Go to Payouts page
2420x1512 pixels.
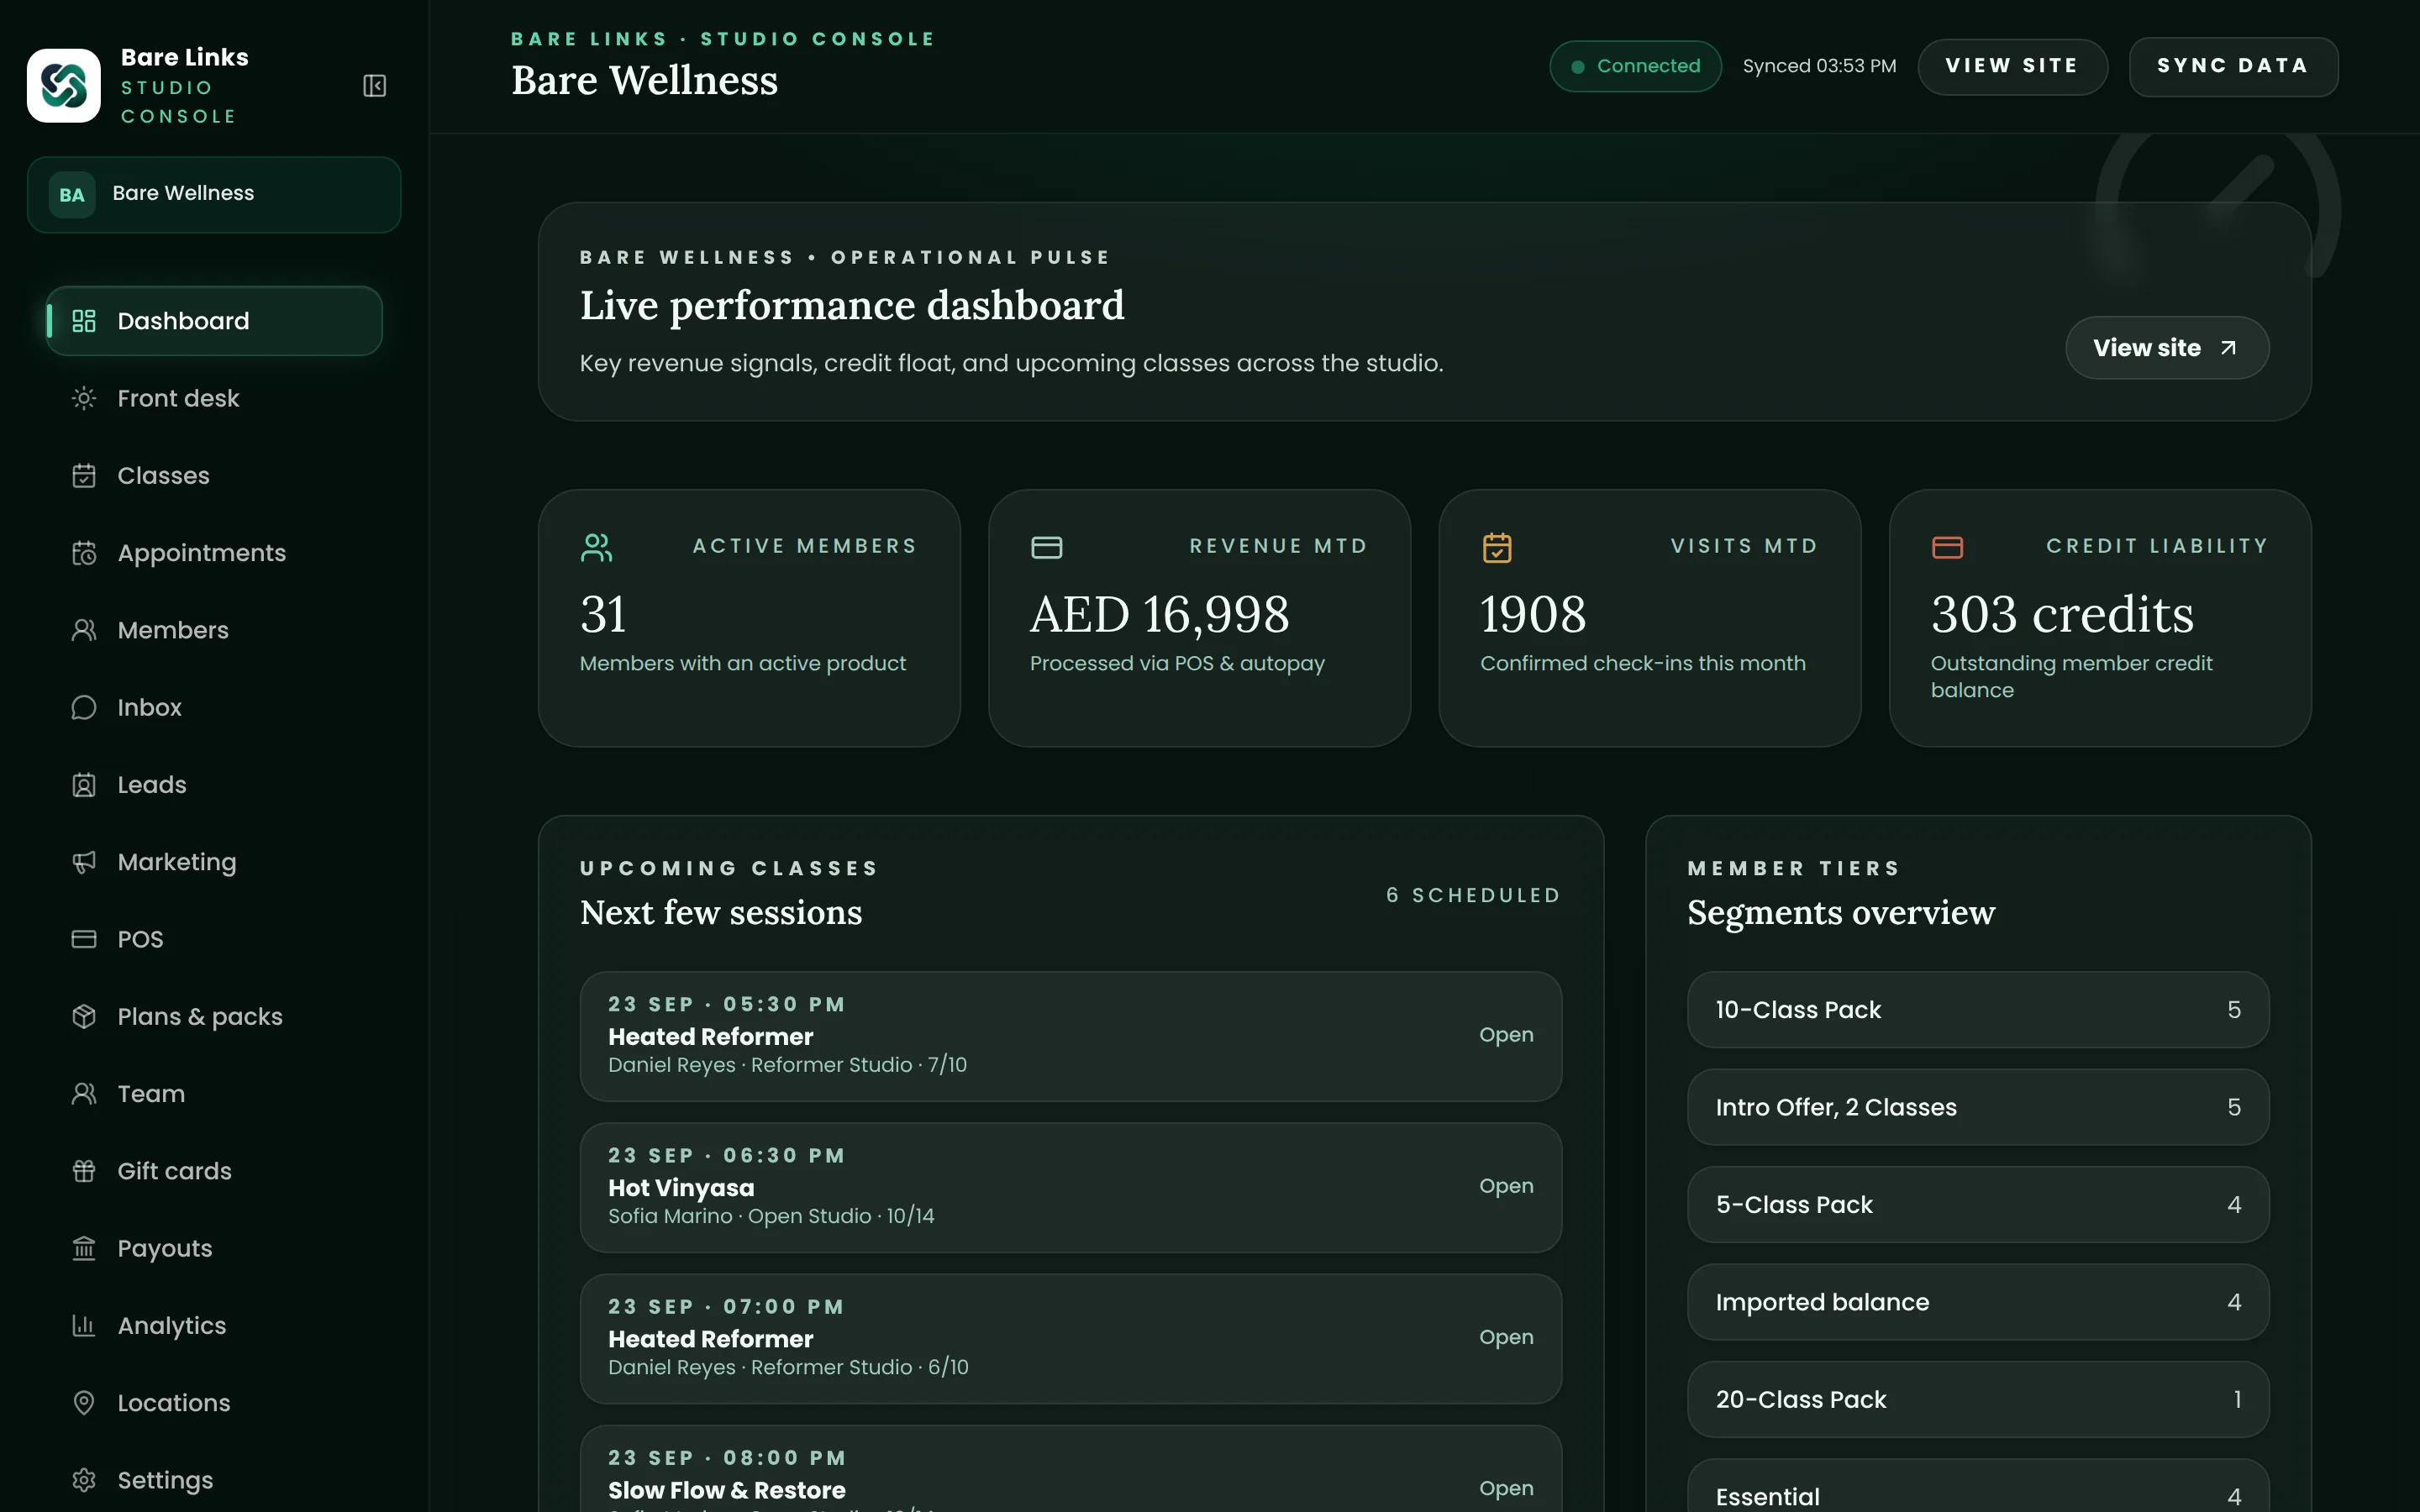(x=214, y=1248)
